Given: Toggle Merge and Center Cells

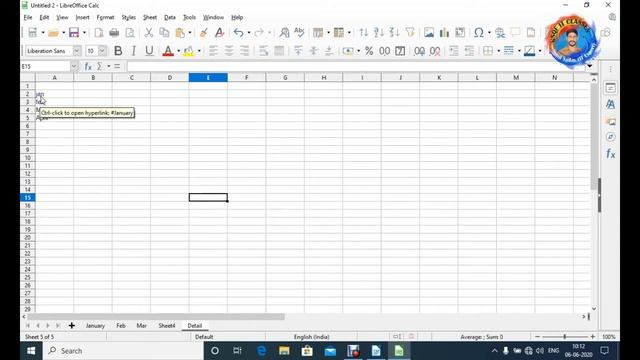Looking at the screenshot, I should (x=279, y=51).
